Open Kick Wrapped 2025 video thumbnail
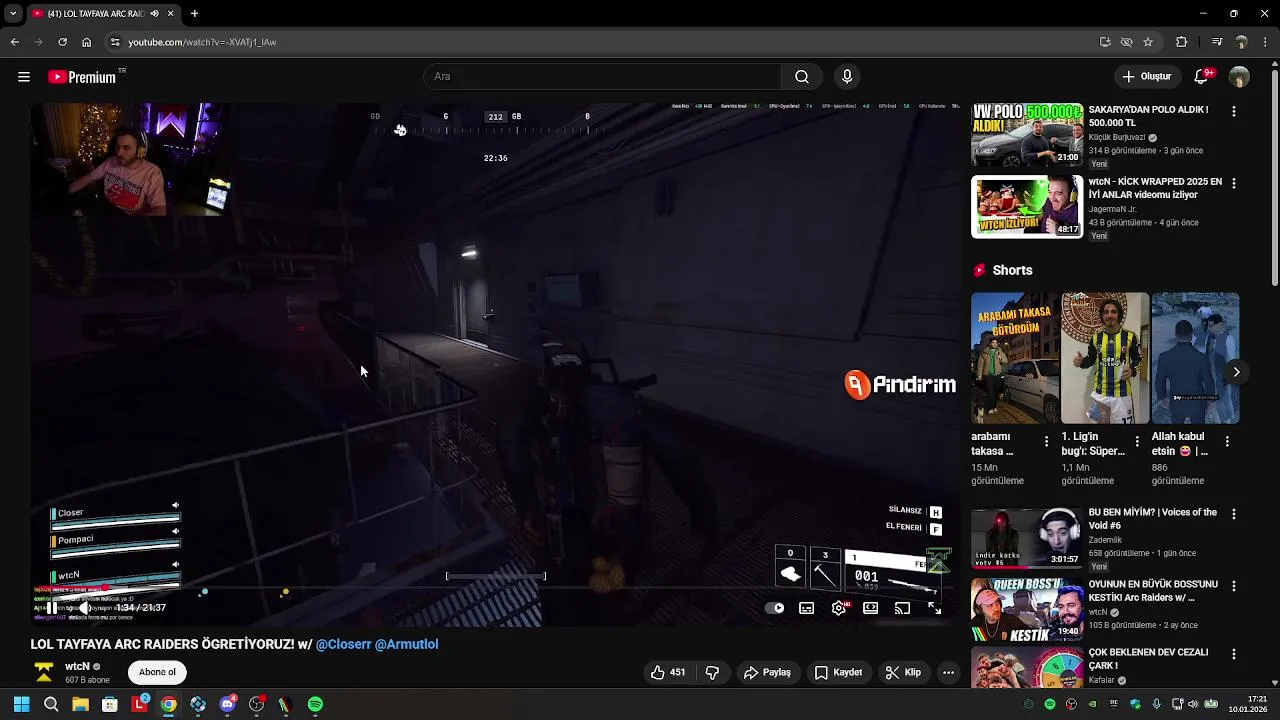This screenshot has height=720, width=1280. (x=1027, y=207)
